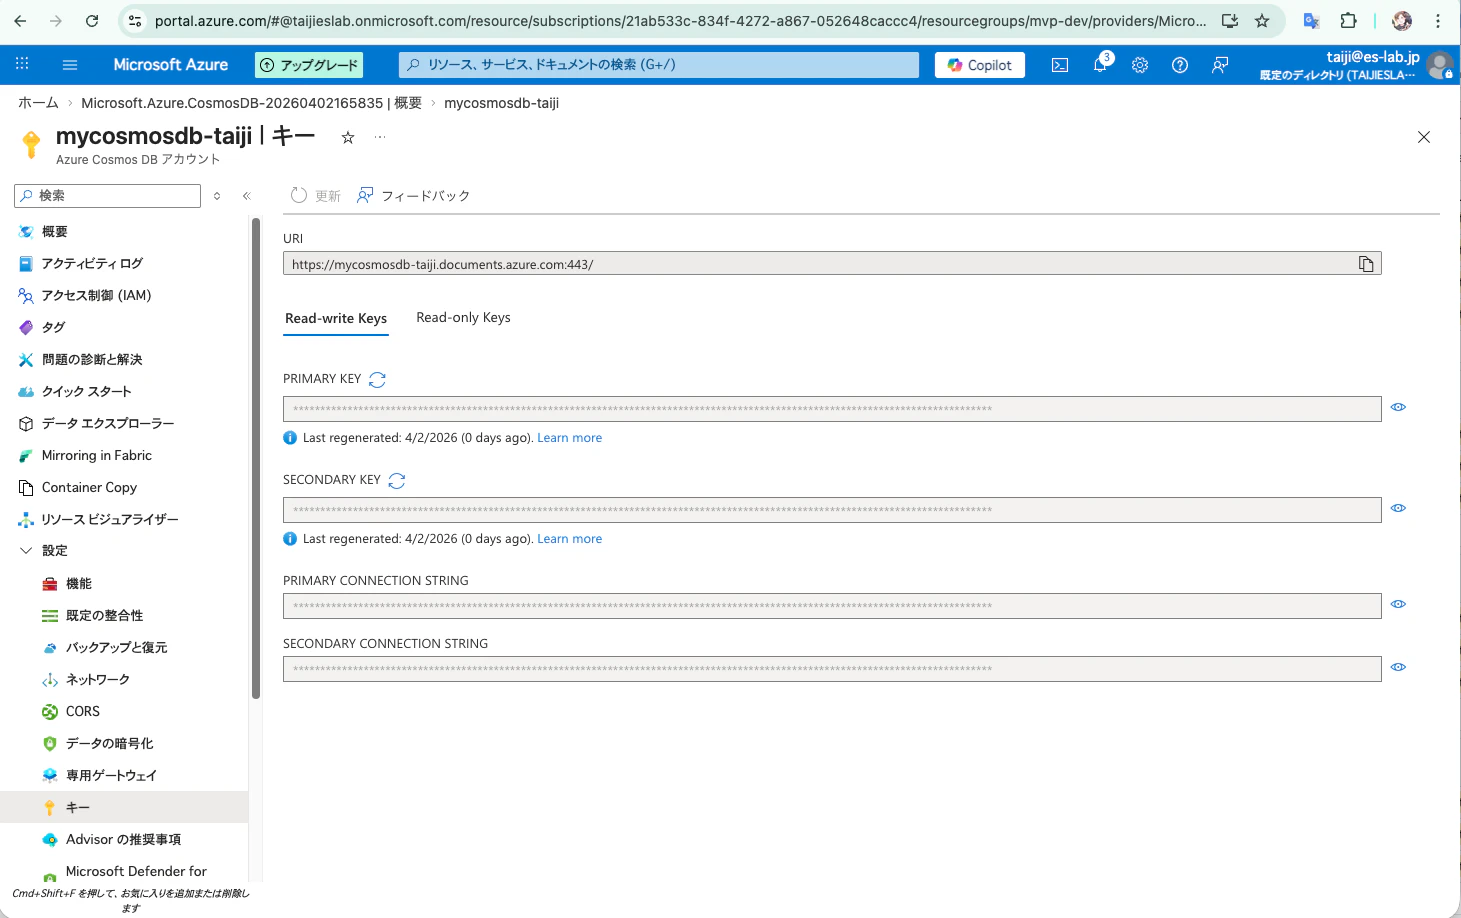Open the feedback icon in the header
Image resolution: width=1461 pixels, height=918 pixels.
(1220, 65)
